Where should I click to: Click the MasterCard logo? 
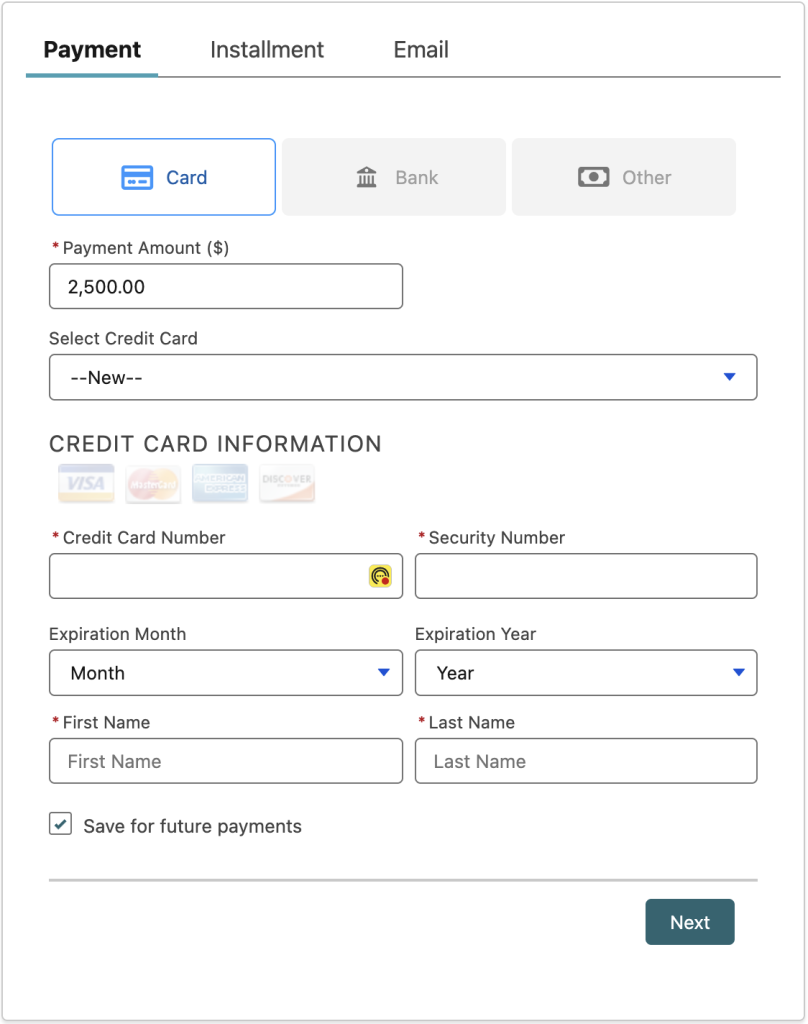153,483
